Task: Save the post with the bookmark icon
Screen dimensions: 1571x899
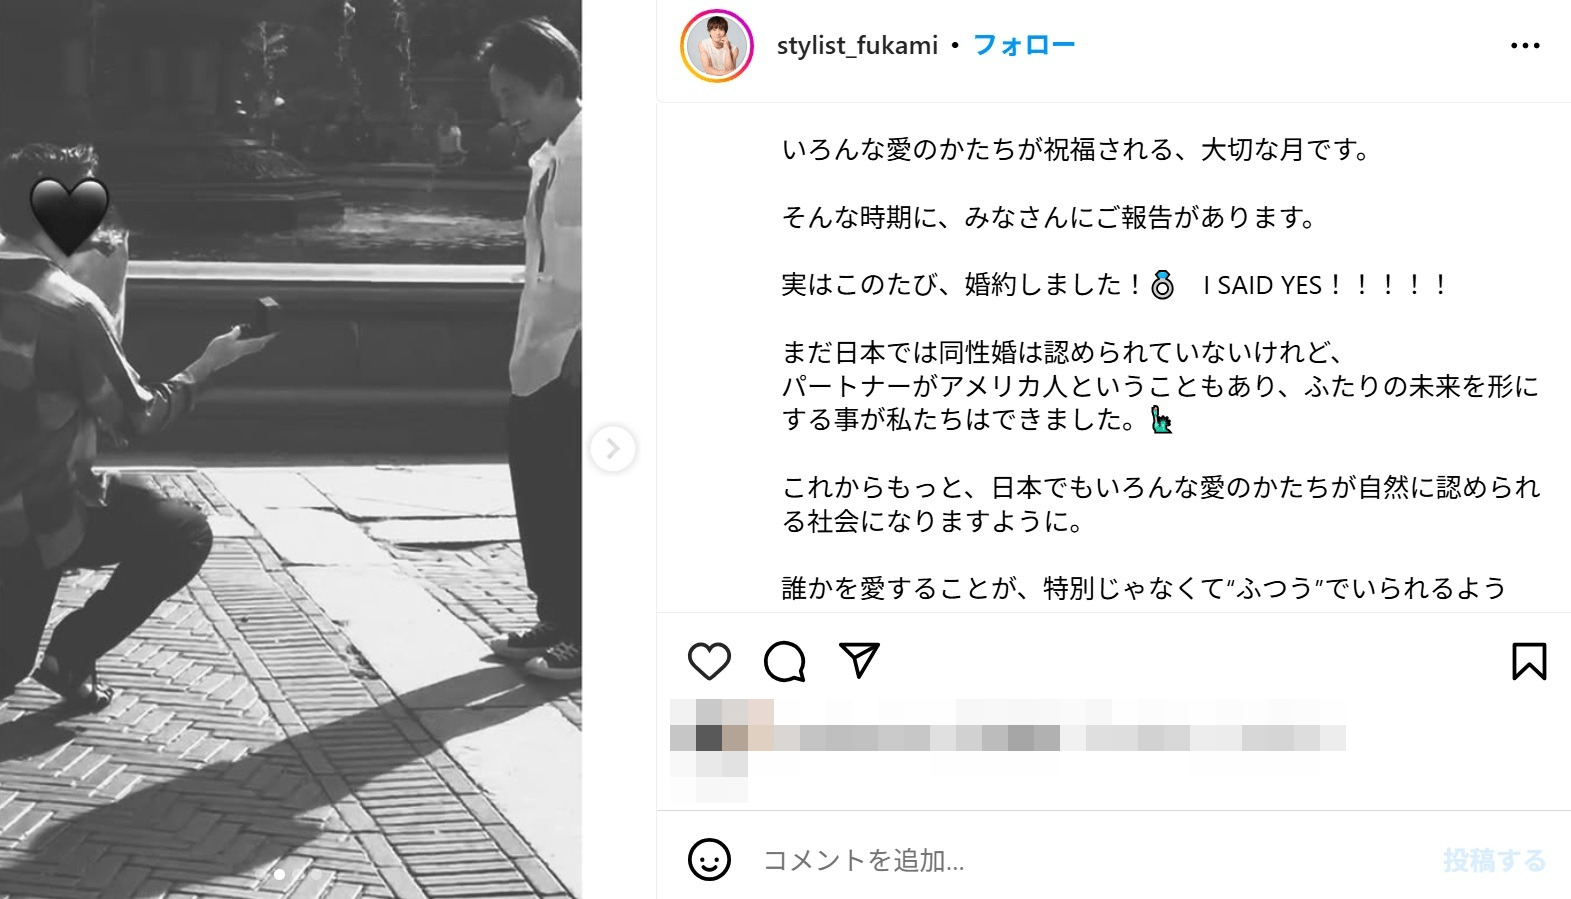Action: [x=1529, y=661]
